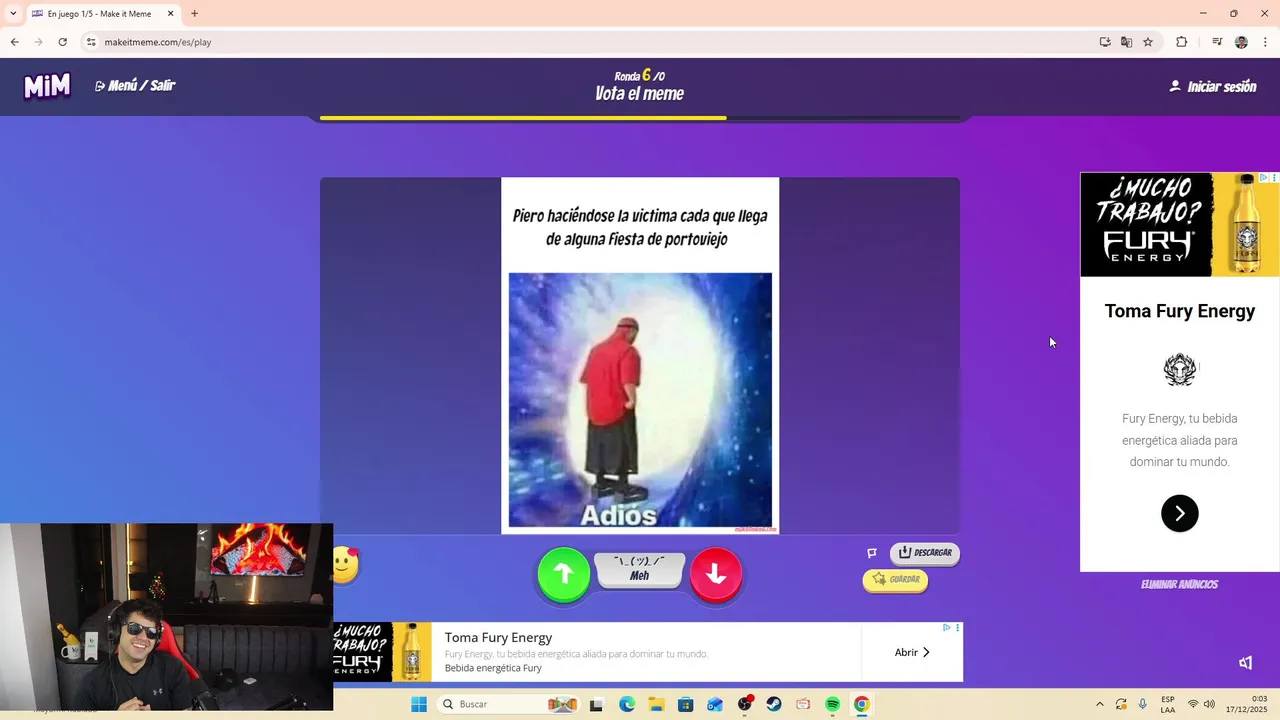This screenshot has height=720, width=1280.
Task: Downvote the meme with red arrow
Action: (x=716, y=574)
